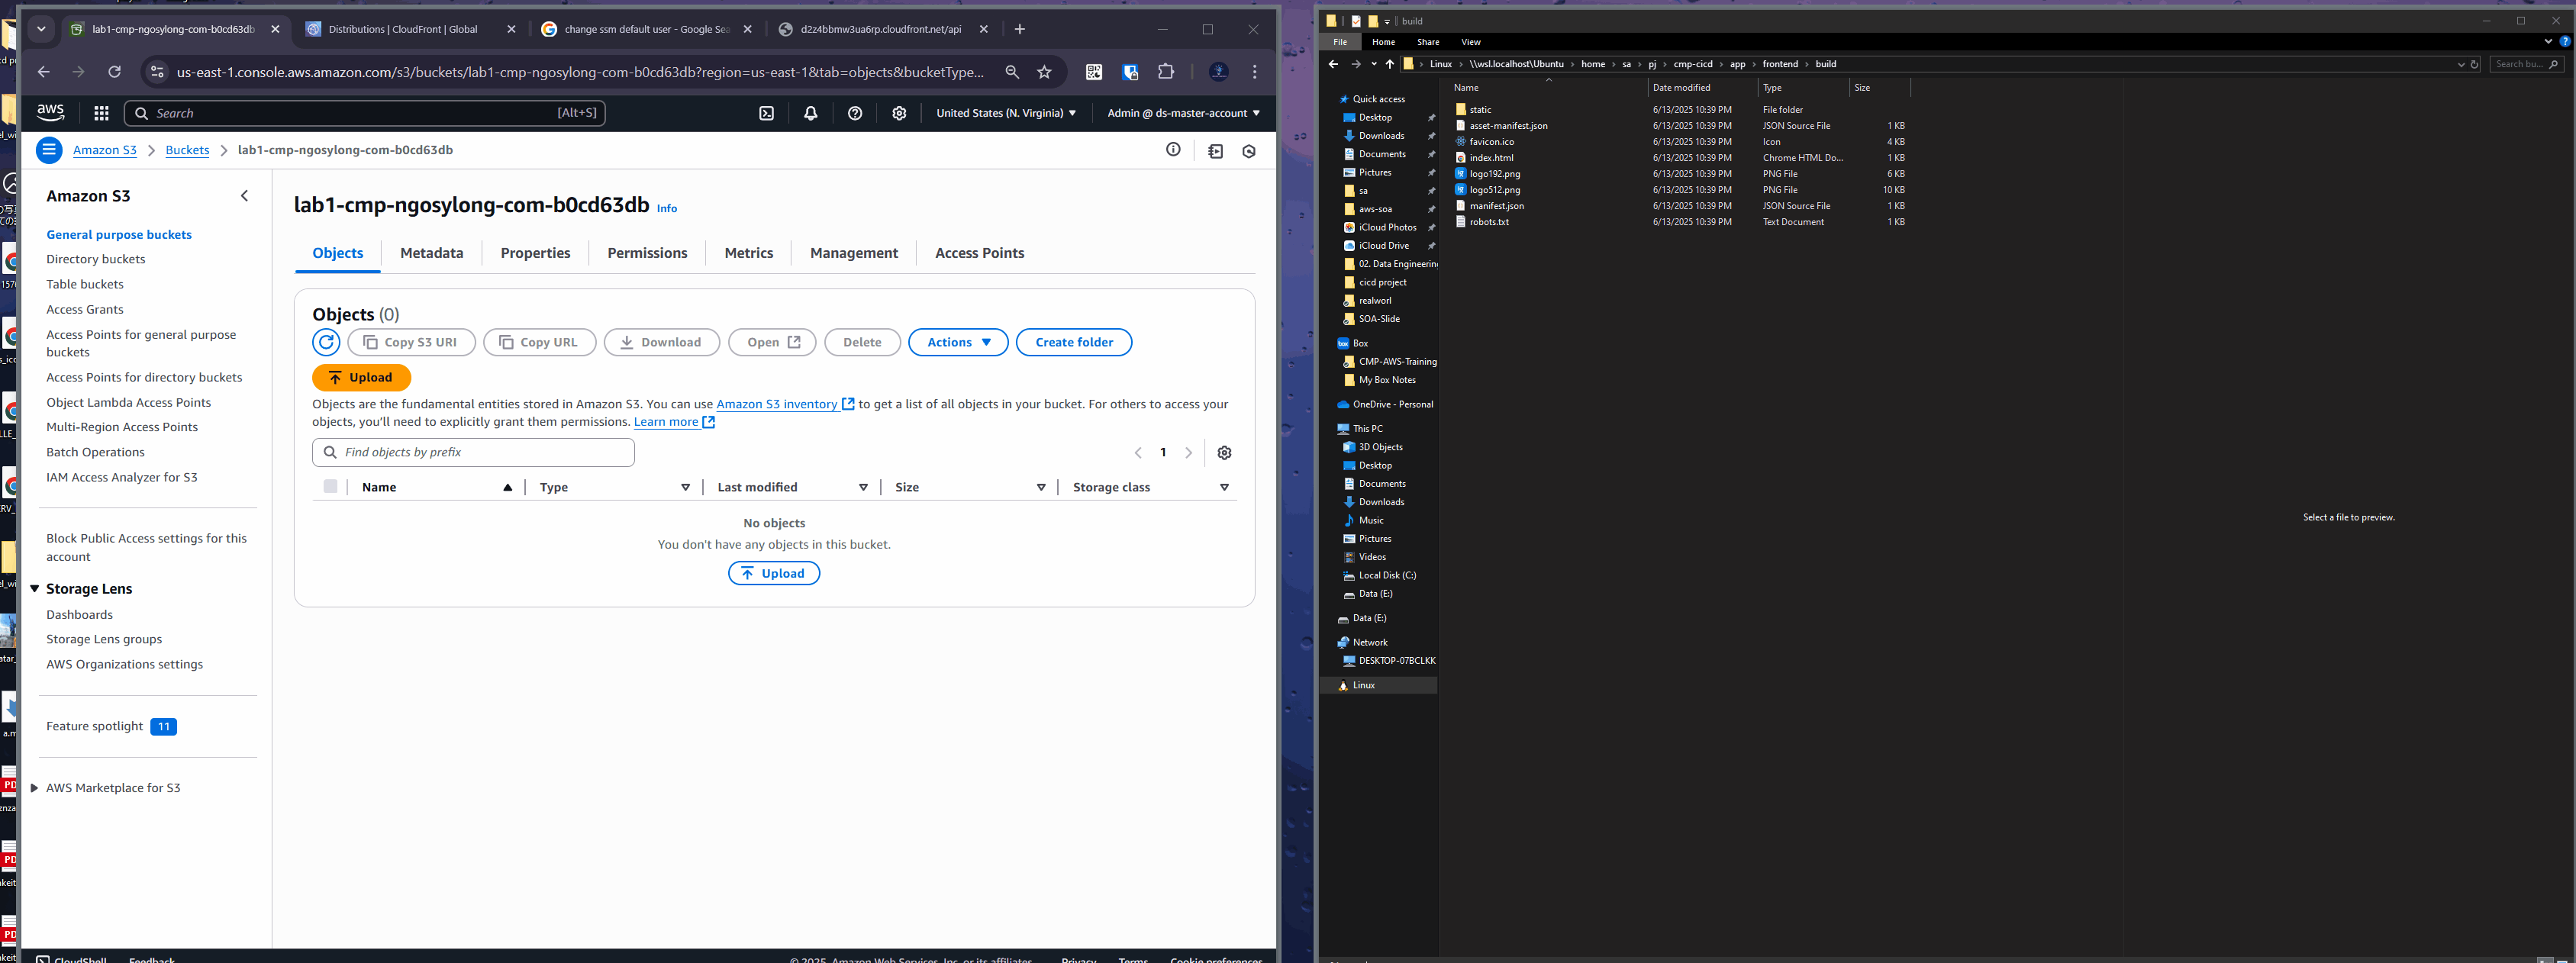Open AWS CloudShell icon in the header
The height and width of the screenshot is (963, 2576).
(766, 113)
